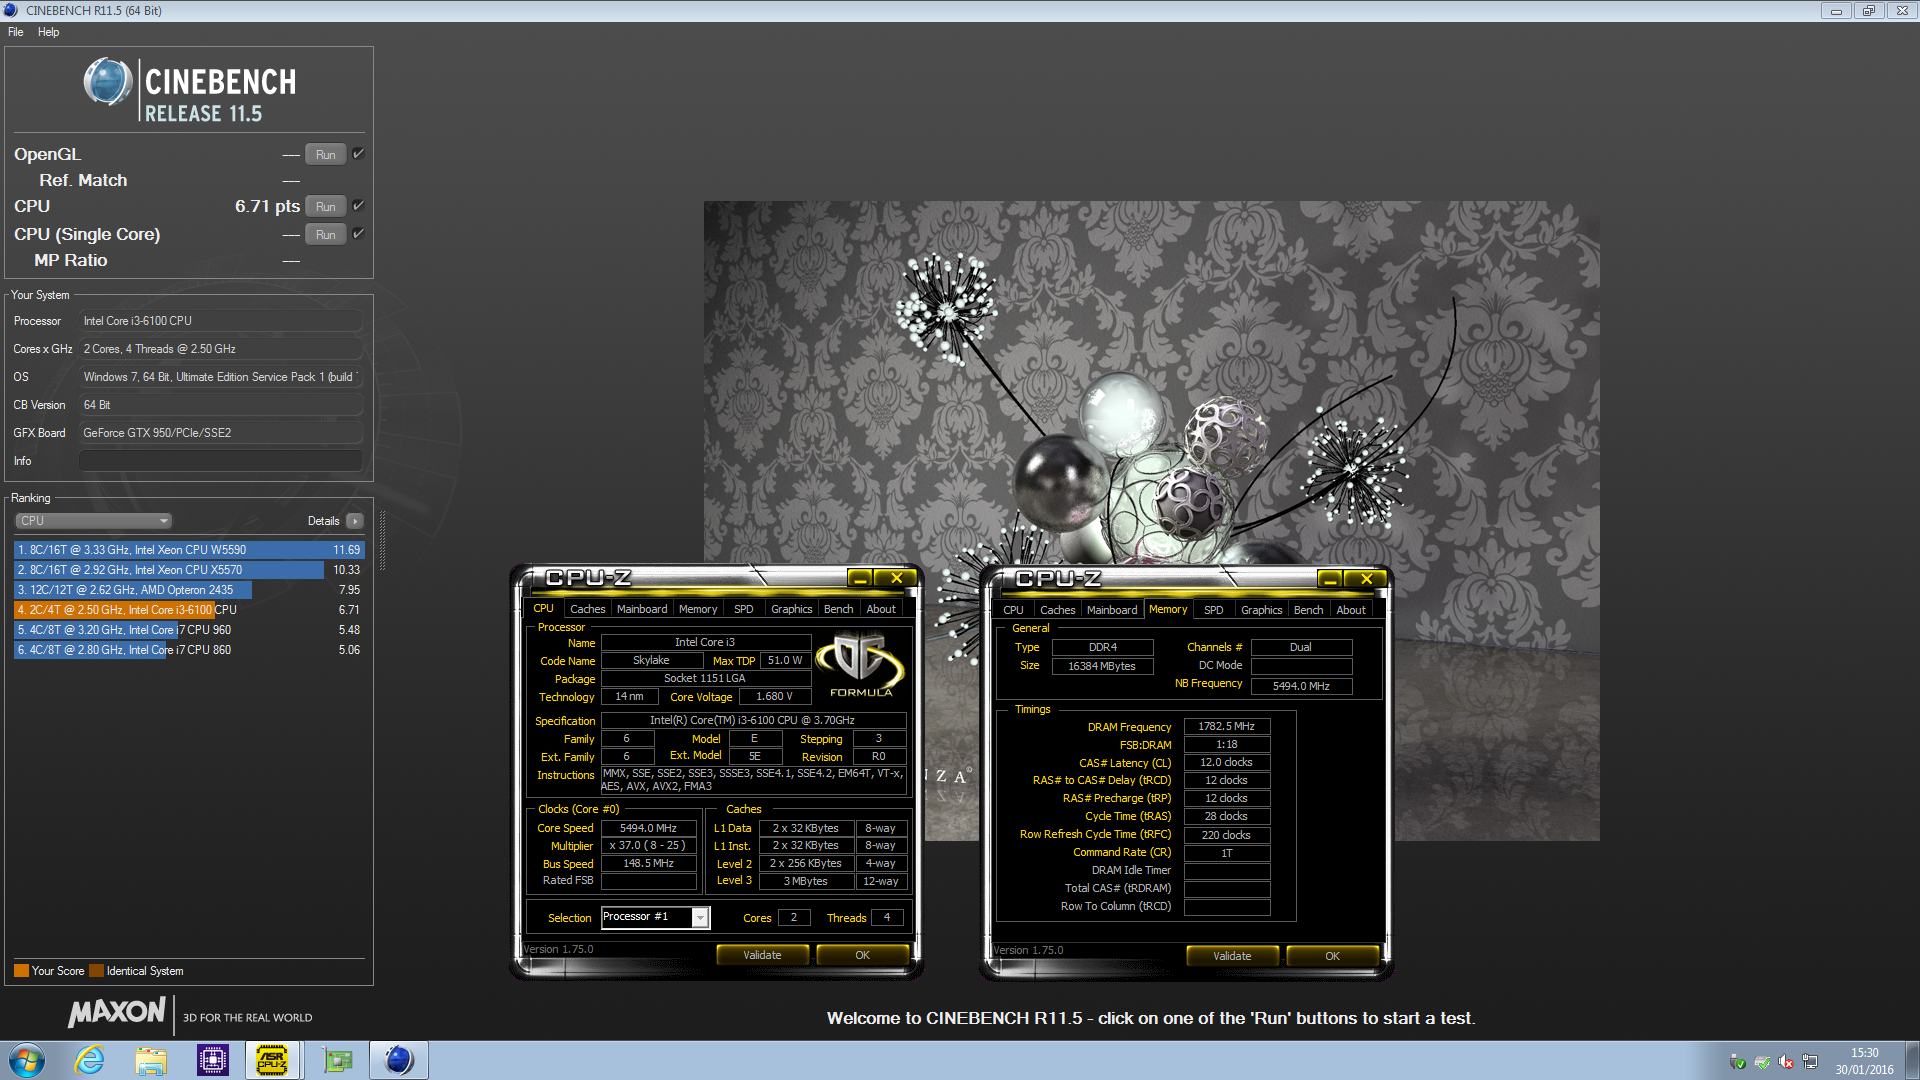Click Validate in the right CPU-Z window
The width and height of the screenshot is (1920, 1080).
point(1232,956)
